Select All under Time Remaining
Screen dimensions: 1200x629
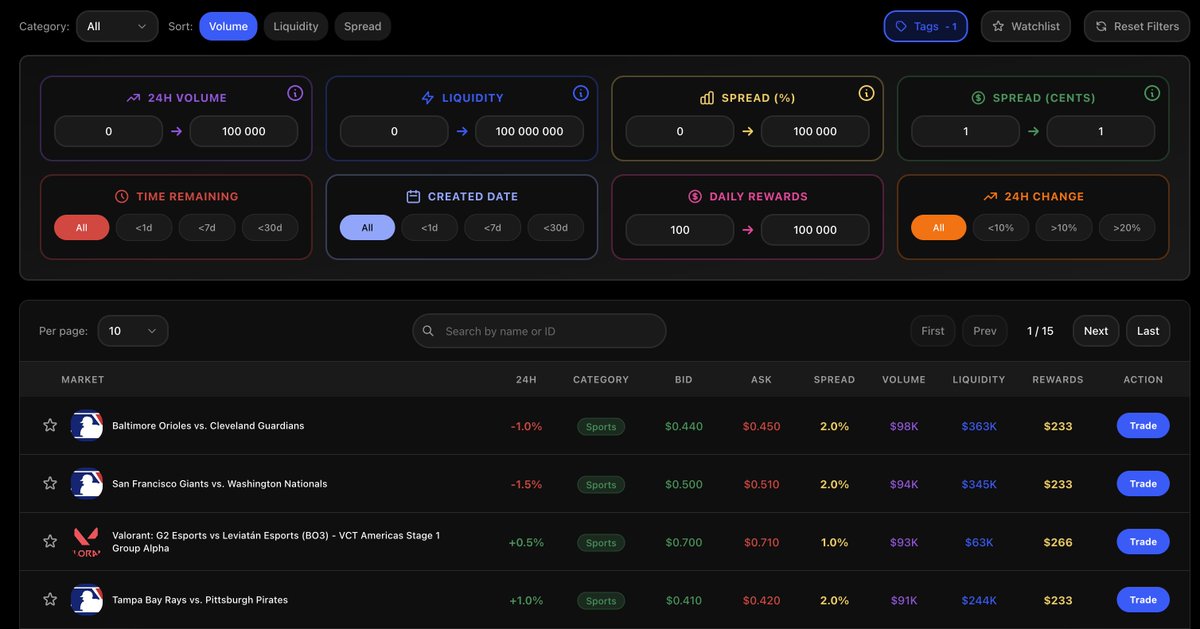click(81, 228)
